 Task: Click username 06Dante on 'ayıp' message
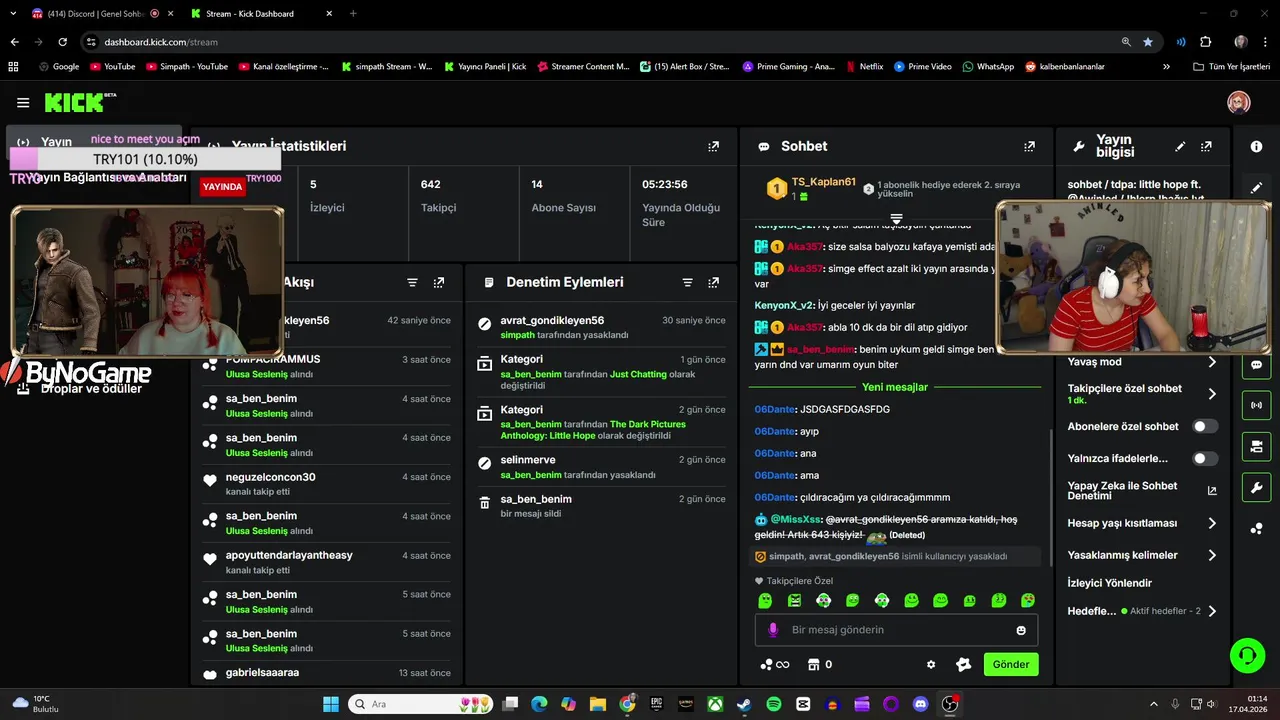(x=775, y=431)
